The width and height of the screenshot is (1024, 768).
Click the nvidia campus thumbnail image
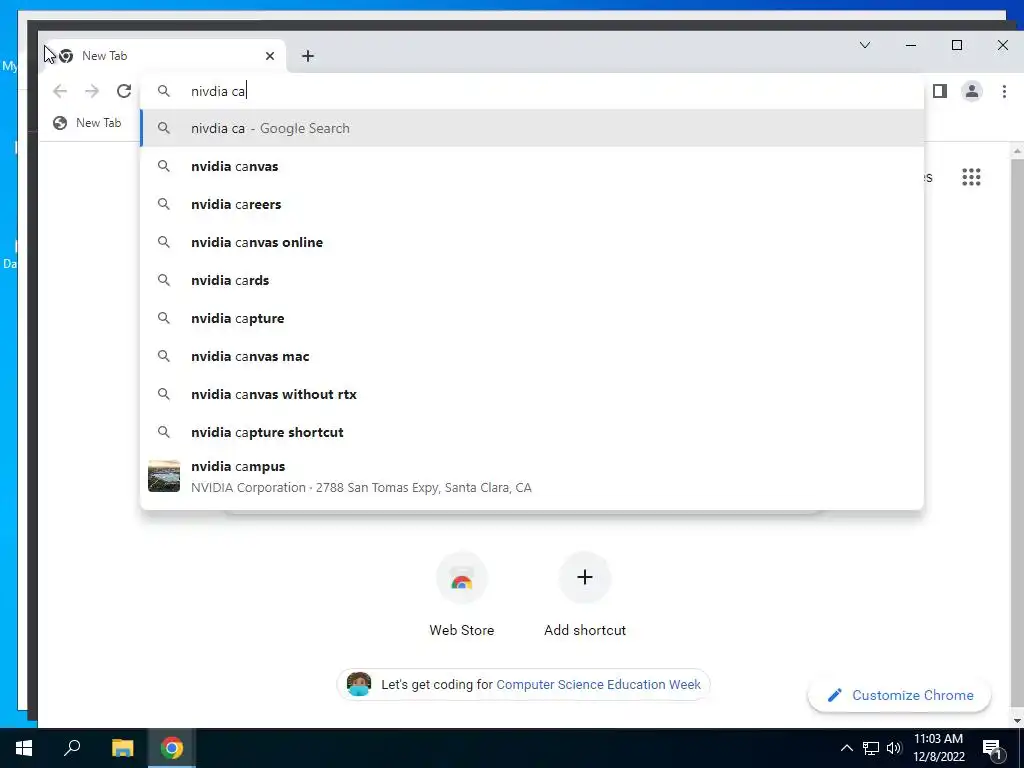pos(164,476)
